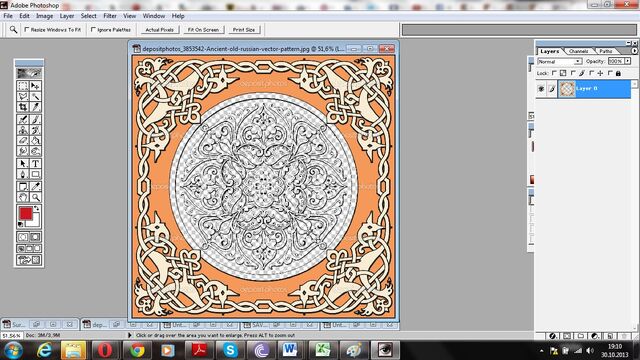Select the Paint Bucket tool

tap(36, 140)
